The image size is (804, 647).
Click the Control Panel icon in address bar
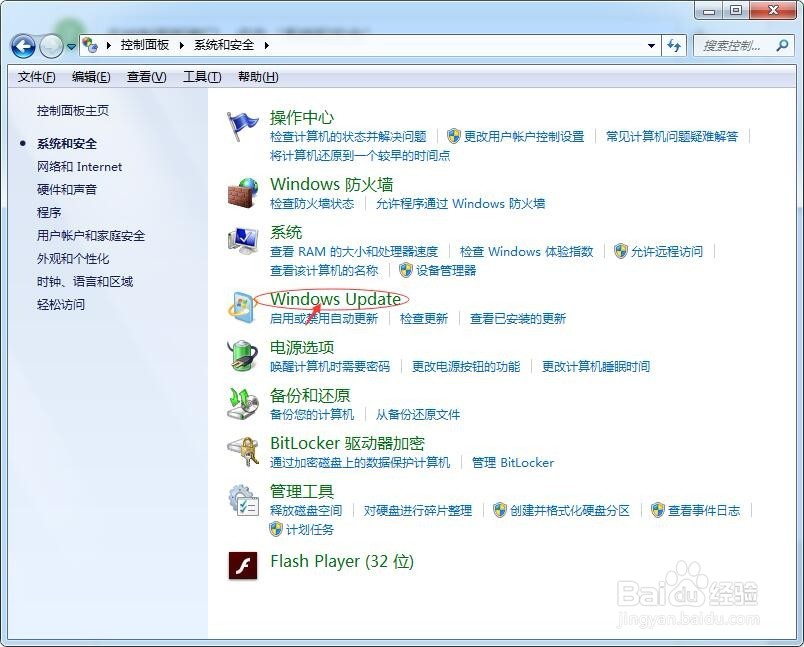click(90, 45)
